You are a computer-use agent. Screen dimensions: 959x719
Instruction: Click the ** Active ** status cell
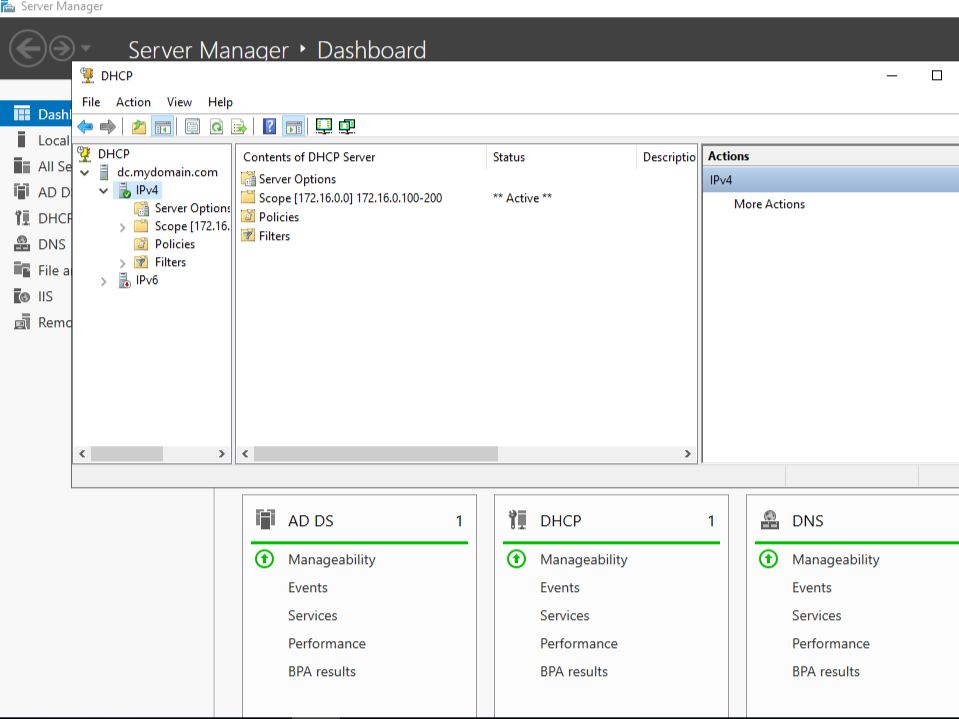click(x=522, y=198)
